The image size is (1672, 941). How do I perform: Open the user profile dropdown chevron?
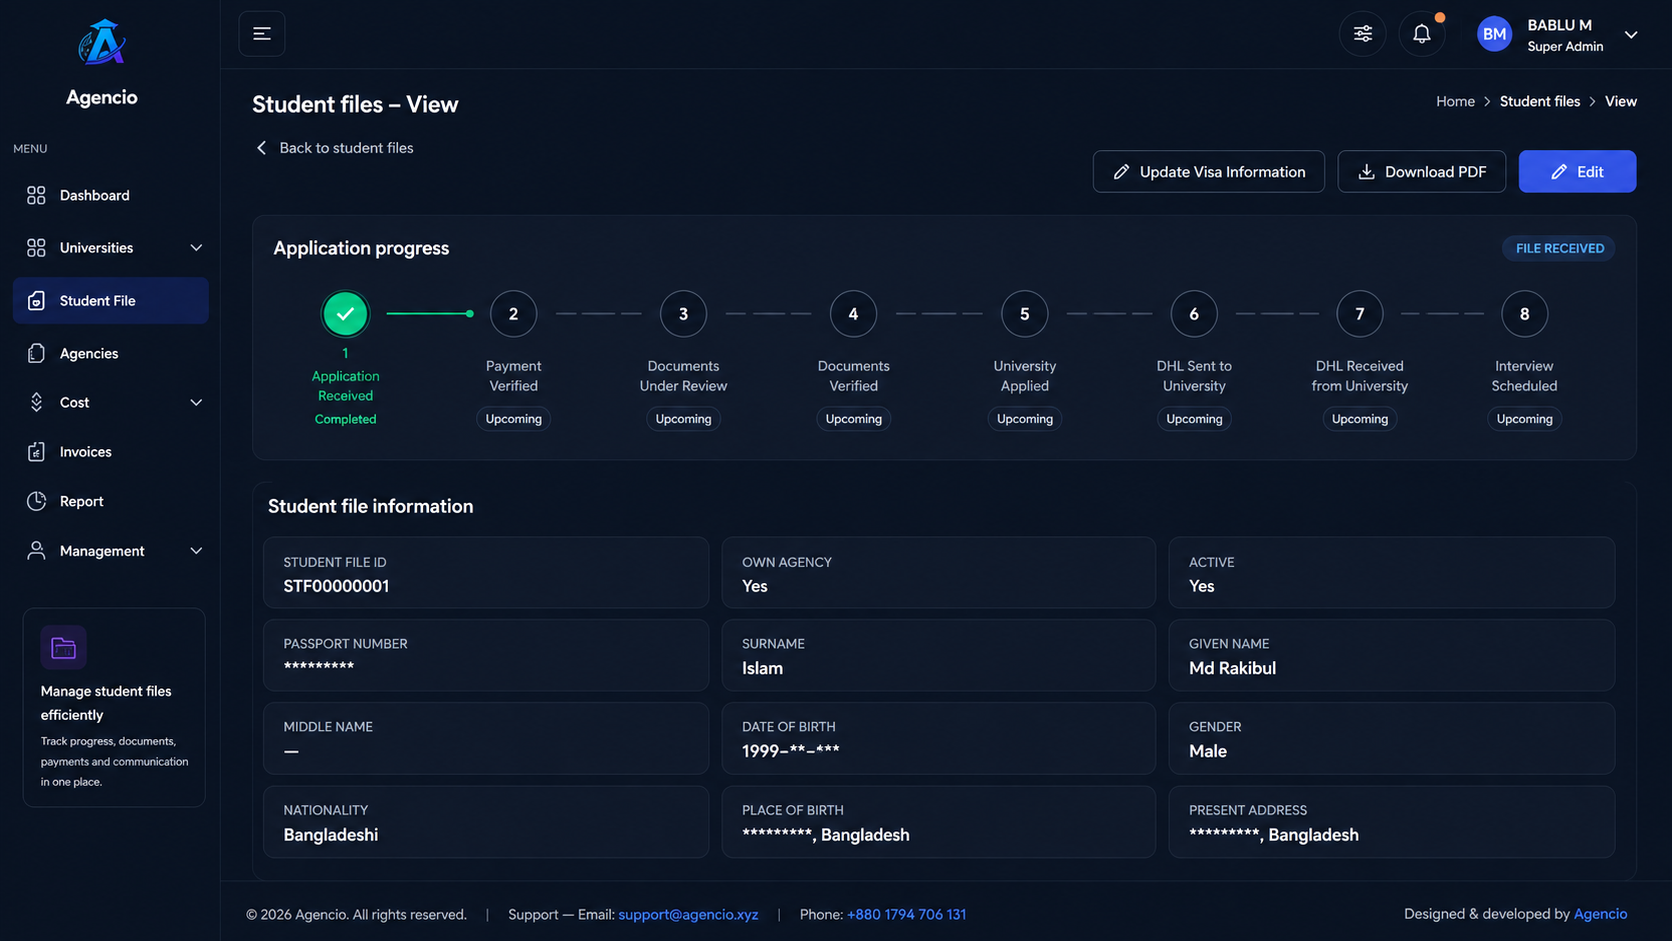[x=1631, y=35]
